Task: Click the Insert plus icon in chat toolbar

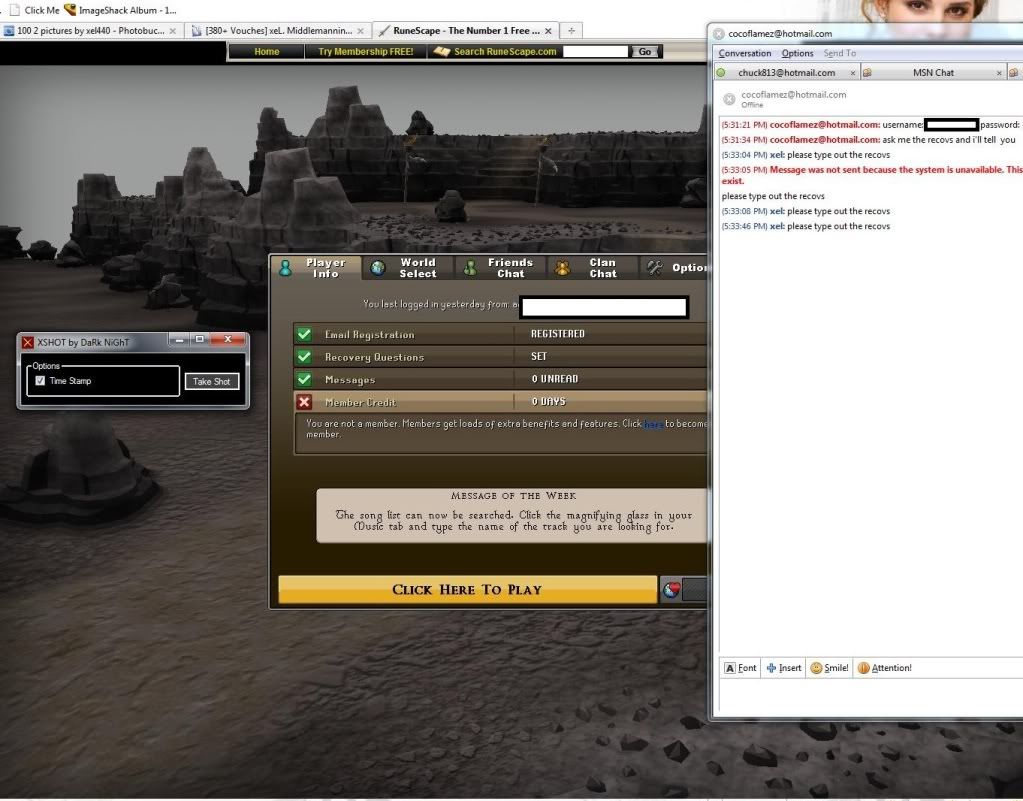Action: pos(771,668)
